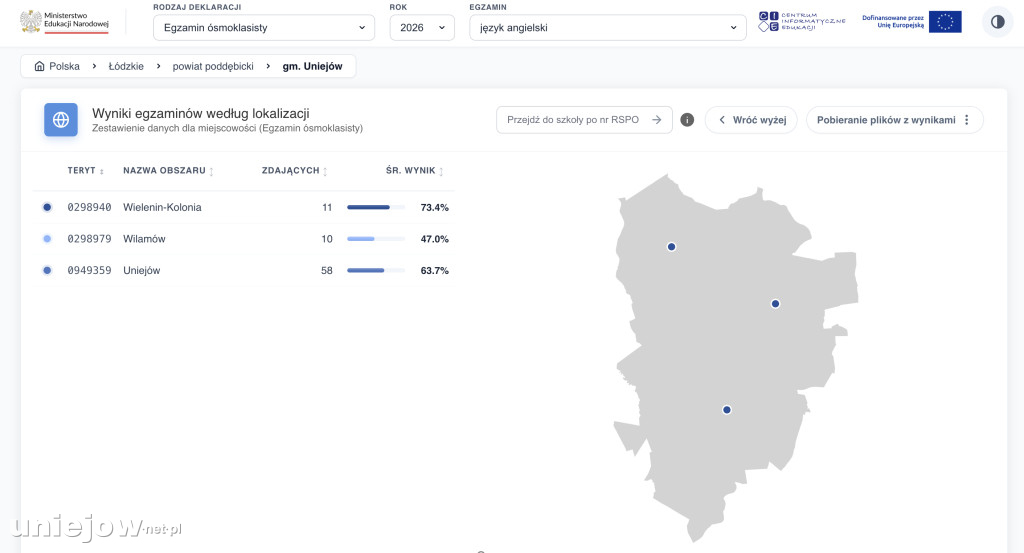Click the home icon in breadcrumb

(x=39, y=66)
